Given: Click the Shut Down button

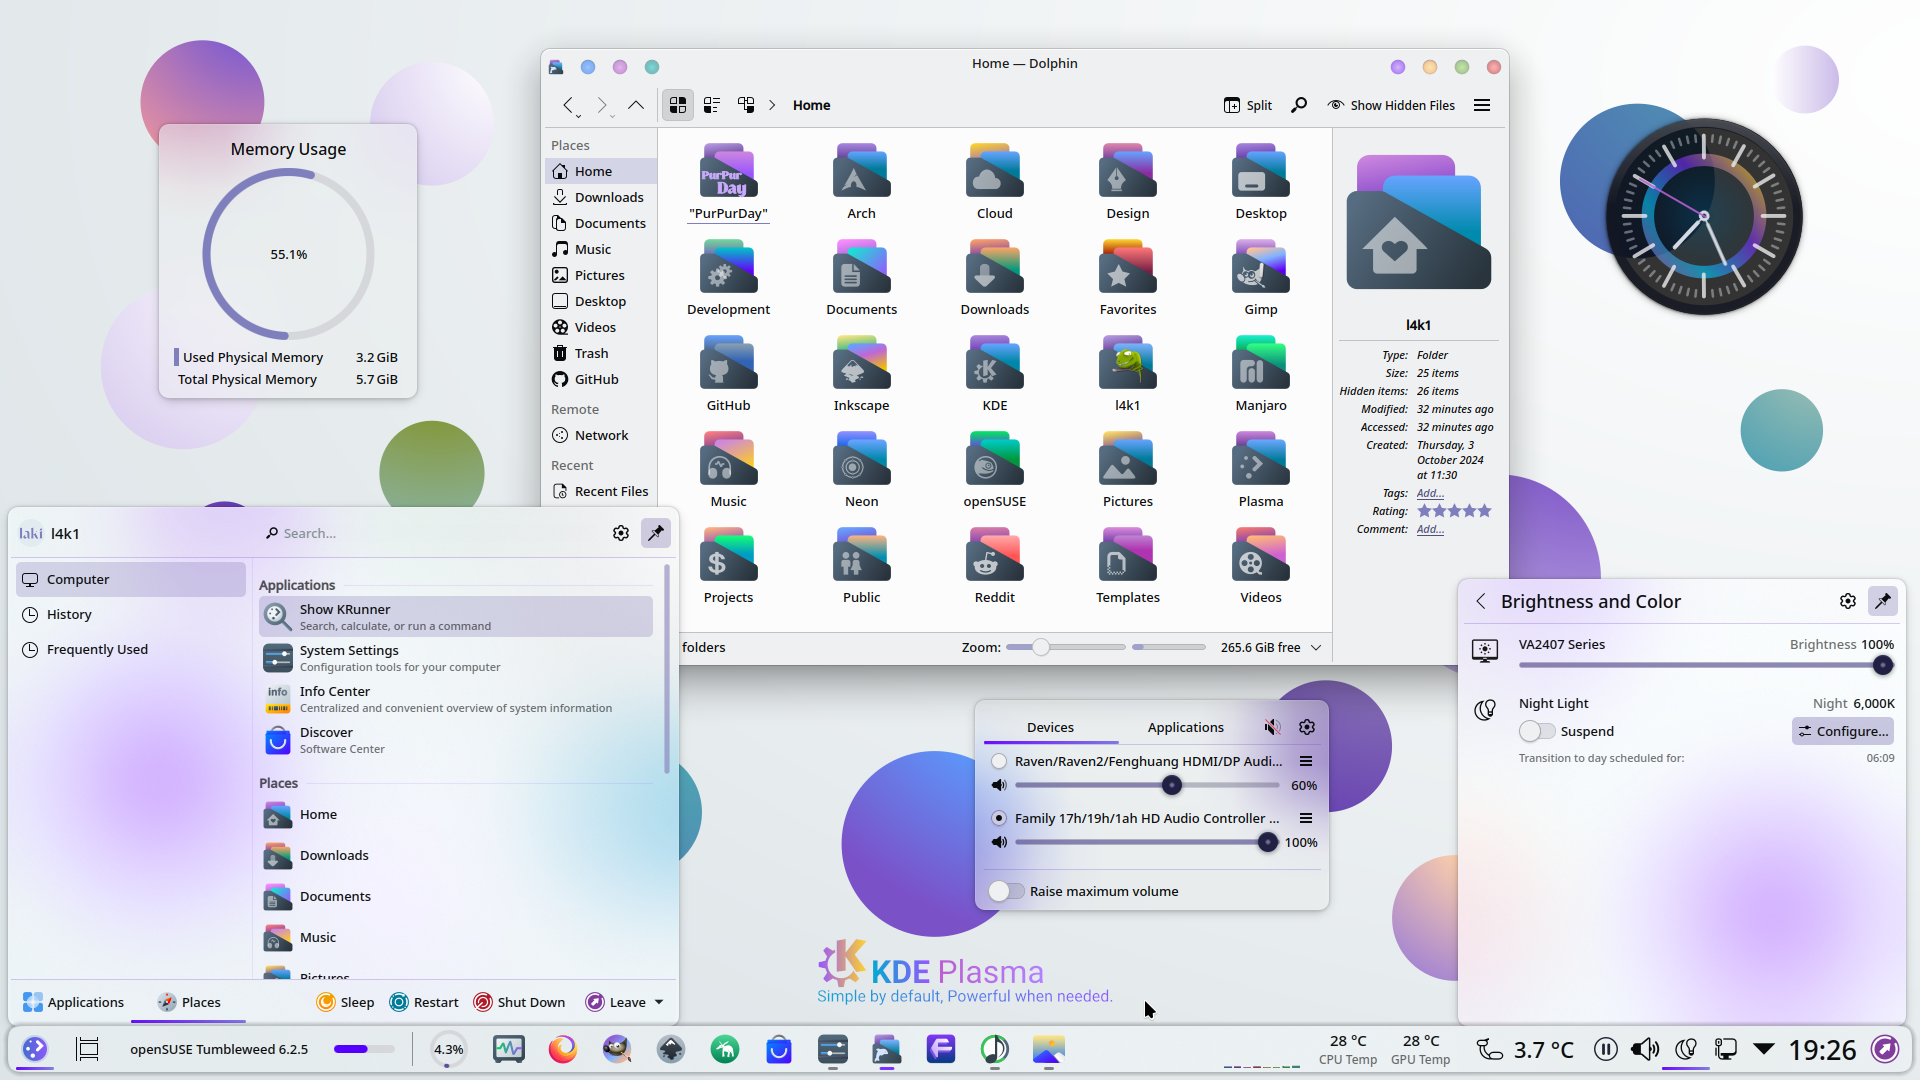Looking at the screenshot, I should pos(519,1002).
